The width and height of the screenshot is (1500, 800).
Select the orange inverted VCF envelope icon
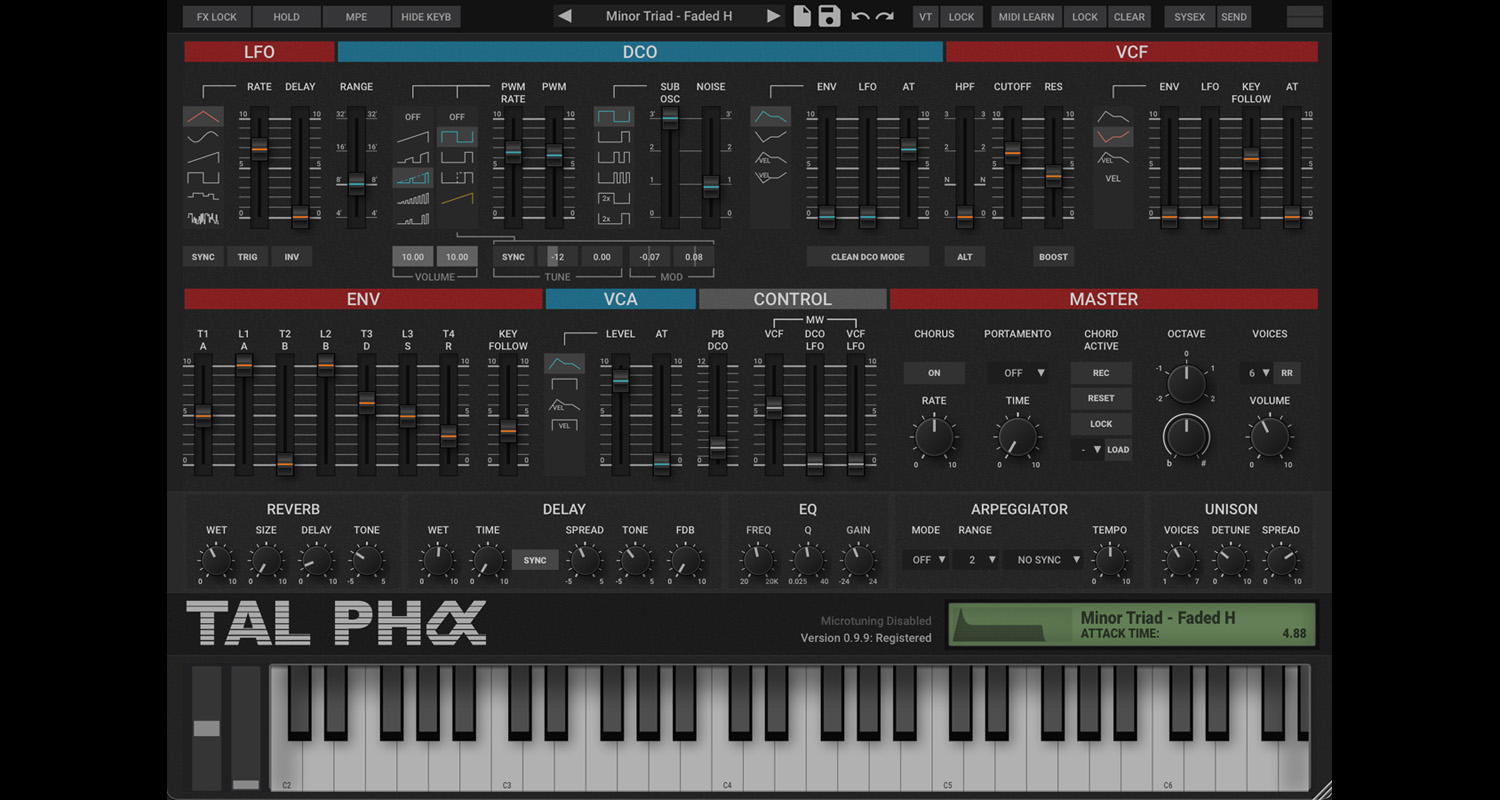(x=1113, y=136)
